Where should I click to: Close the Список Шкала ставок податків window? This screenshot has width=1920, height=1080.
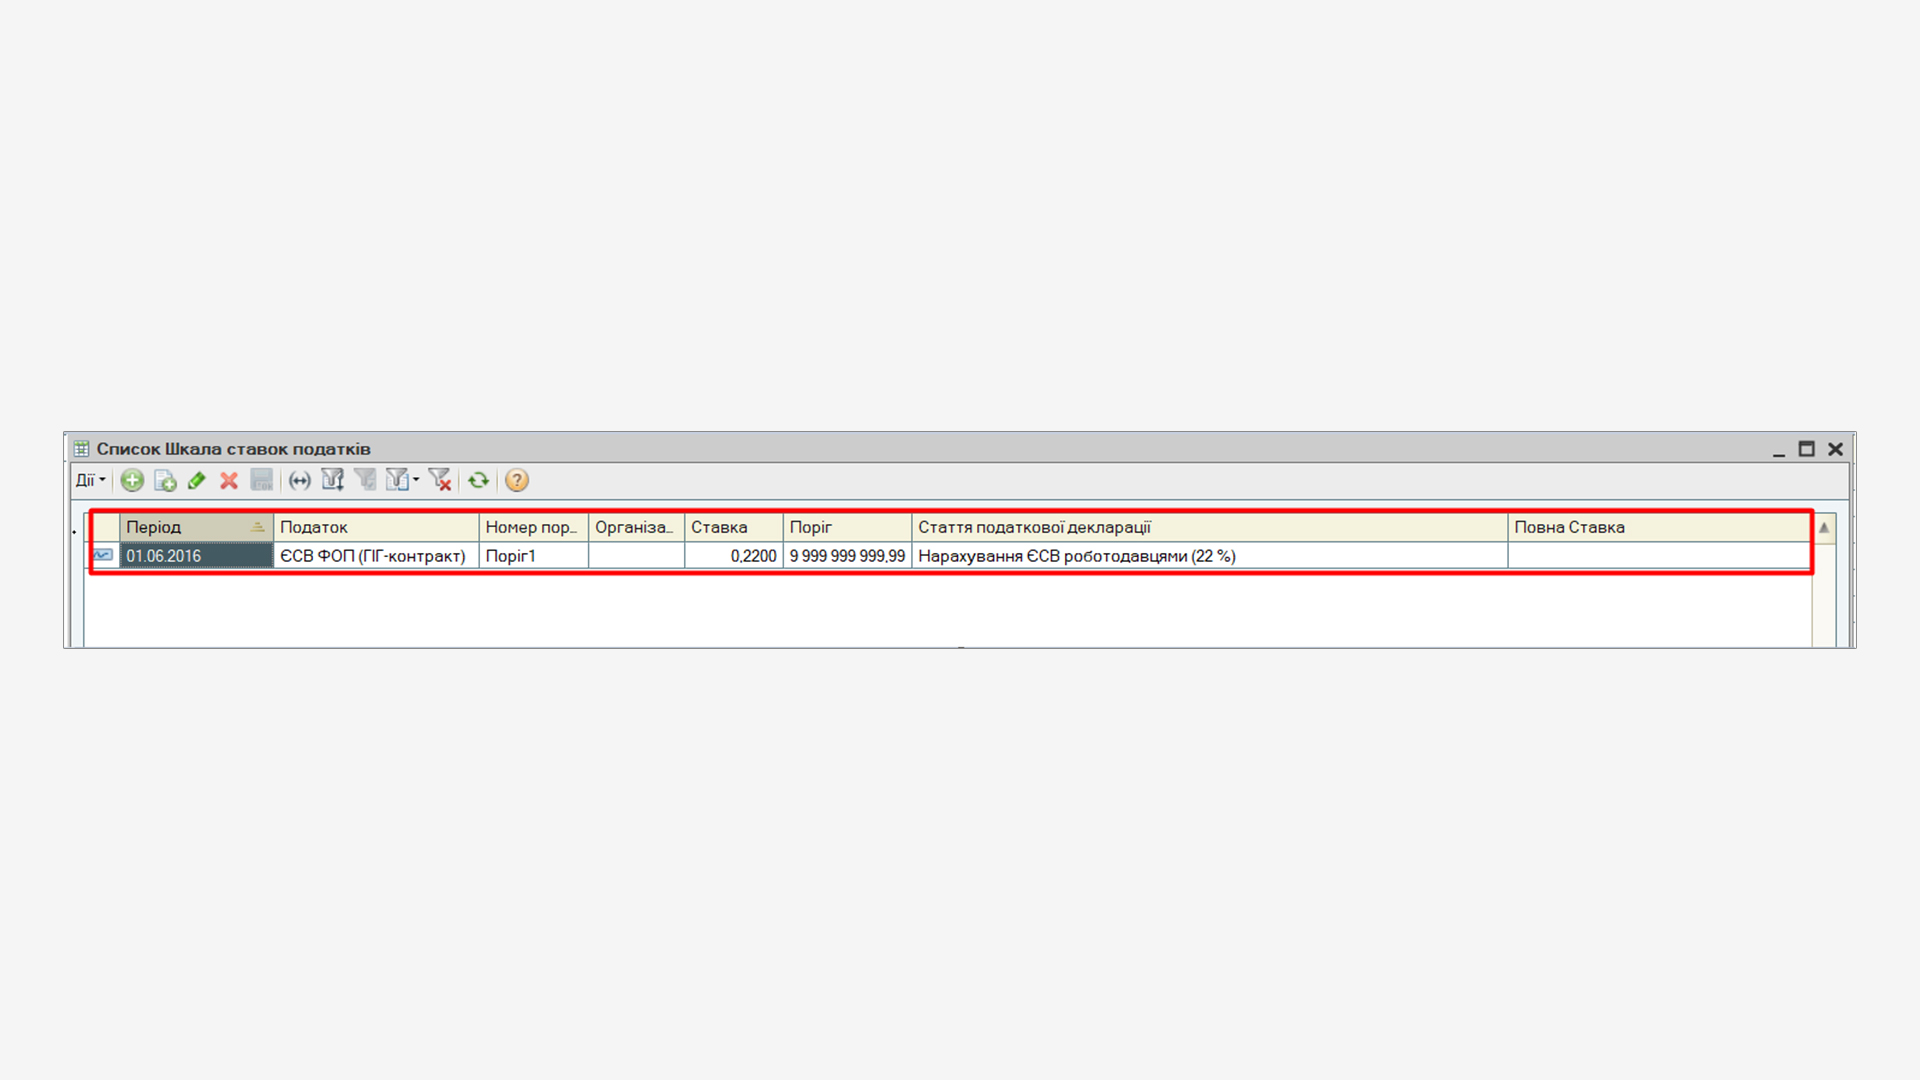(x=1835, y=449)
